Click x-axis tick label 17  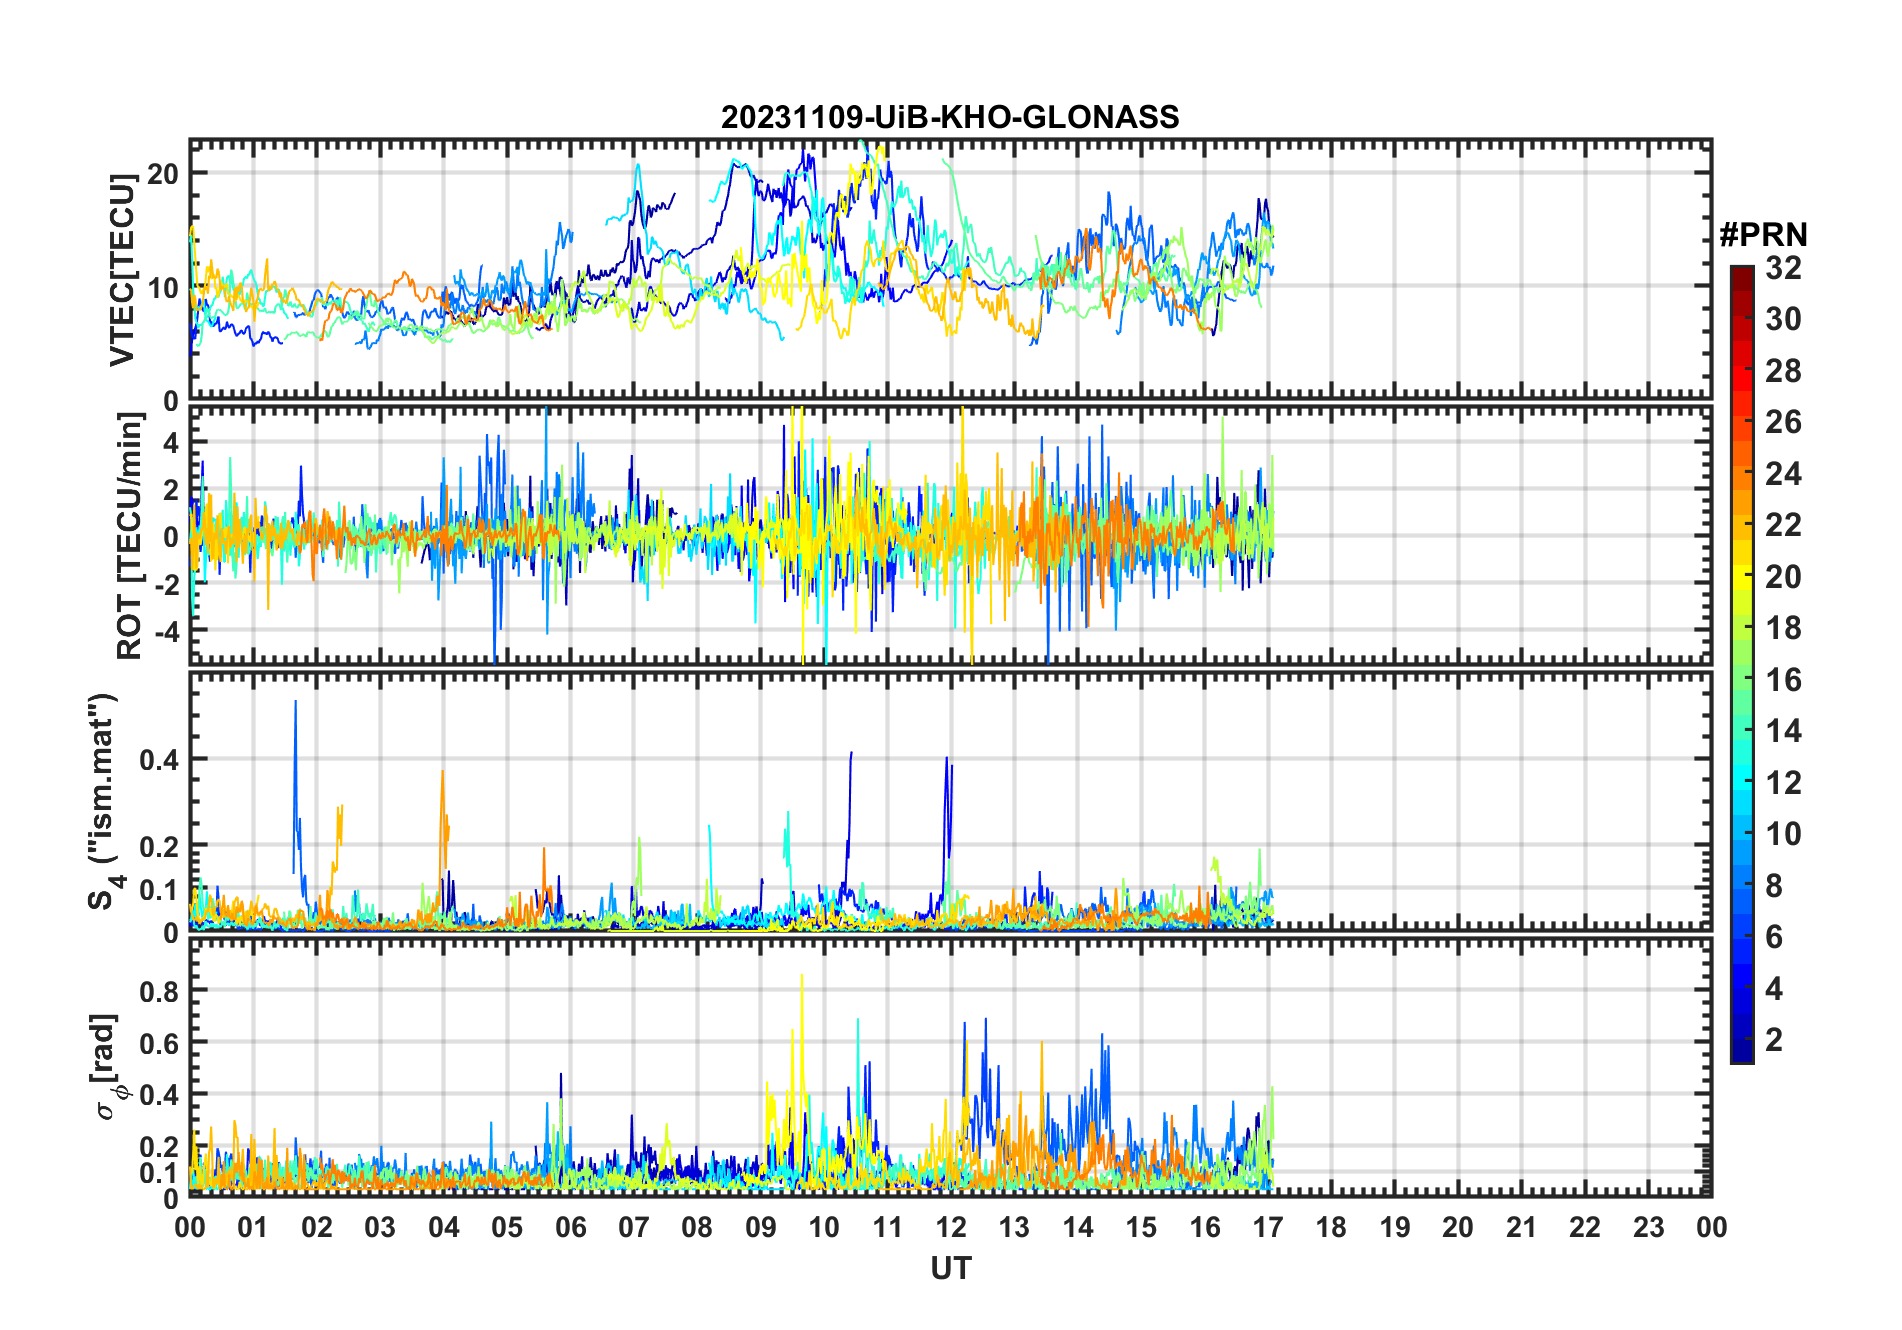coord(1267,1227)
